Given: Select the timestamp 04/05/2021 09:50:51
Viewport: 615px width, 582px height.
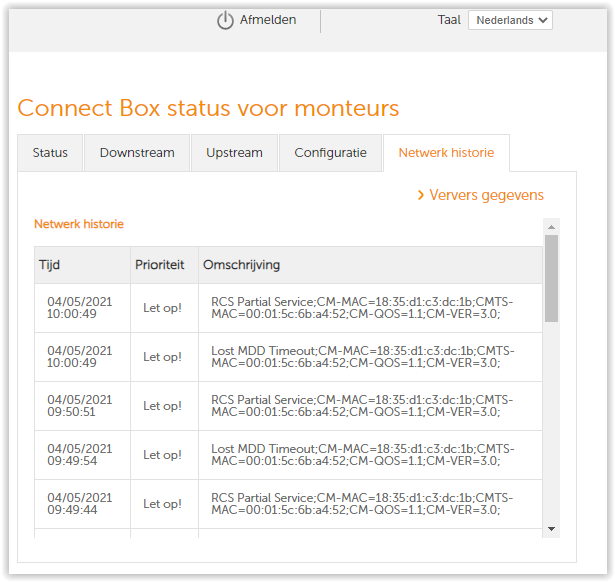Looking at the screenshot, I should coord(80,406).
